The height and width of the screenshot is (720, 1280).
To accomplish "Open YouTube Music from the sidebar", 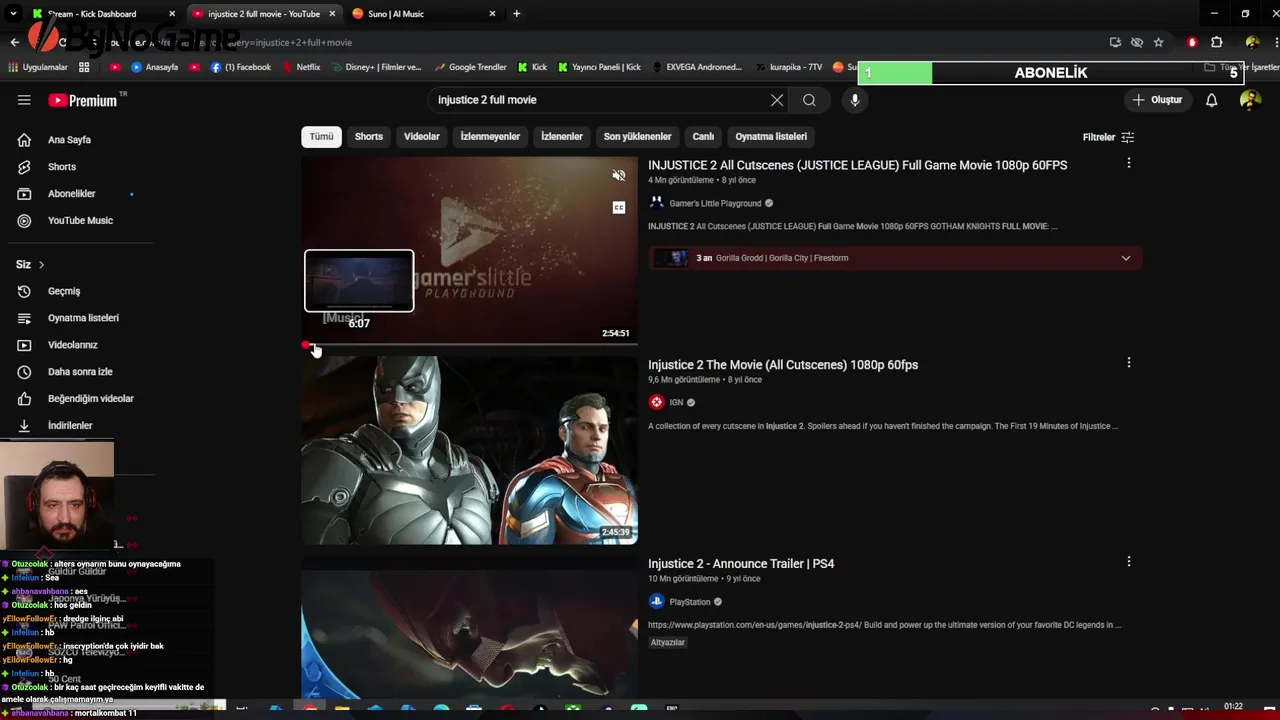I will (x=80, y=221).
